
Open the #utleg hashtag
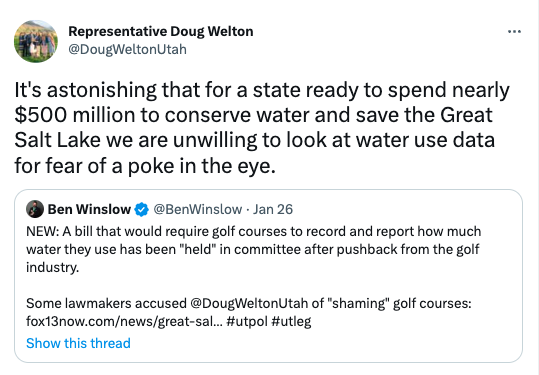[291, 321]
